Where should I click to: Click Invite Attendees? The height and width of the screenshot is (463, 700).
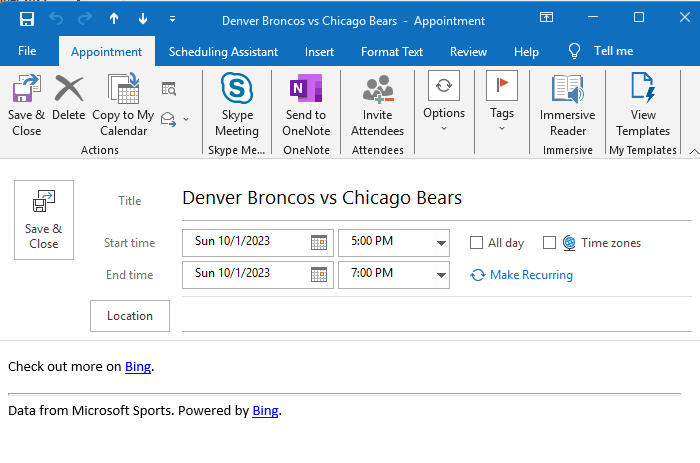coord(377,106)
